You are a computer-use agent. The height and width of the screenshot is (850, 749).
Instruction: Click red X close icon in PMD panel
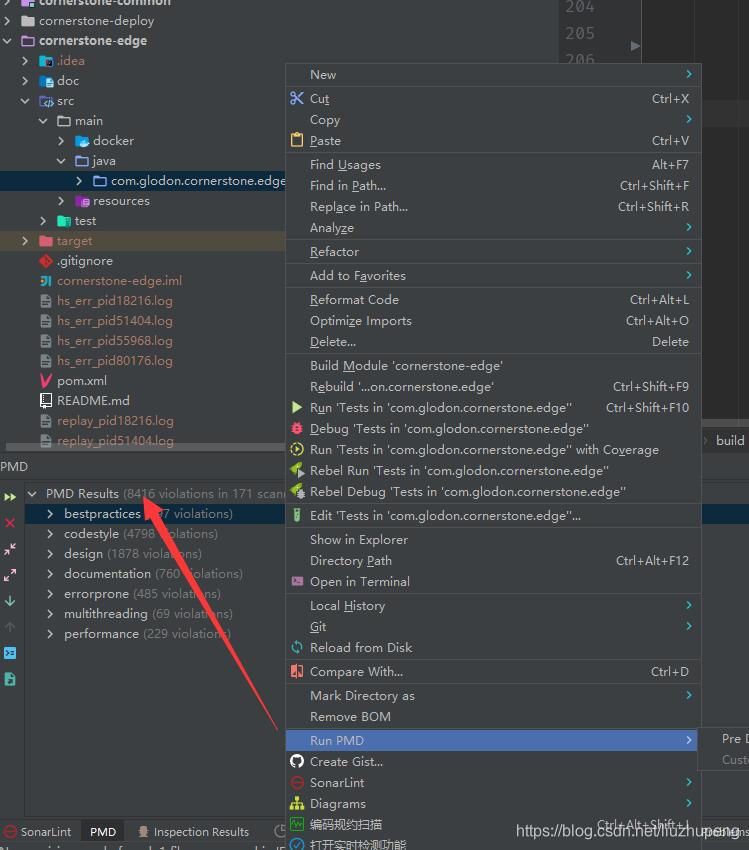tap(10, 523)
